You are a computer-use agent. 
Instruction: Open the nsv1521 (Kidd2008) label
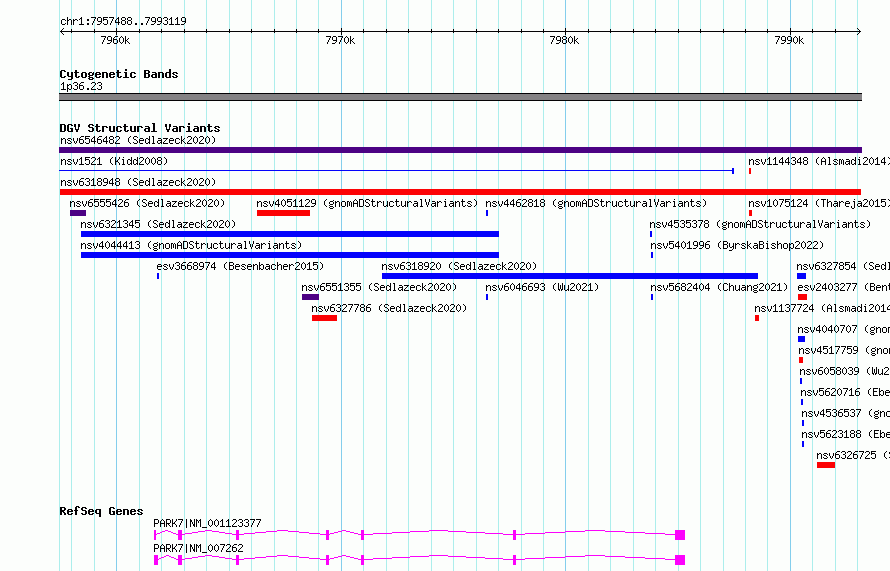114,161
